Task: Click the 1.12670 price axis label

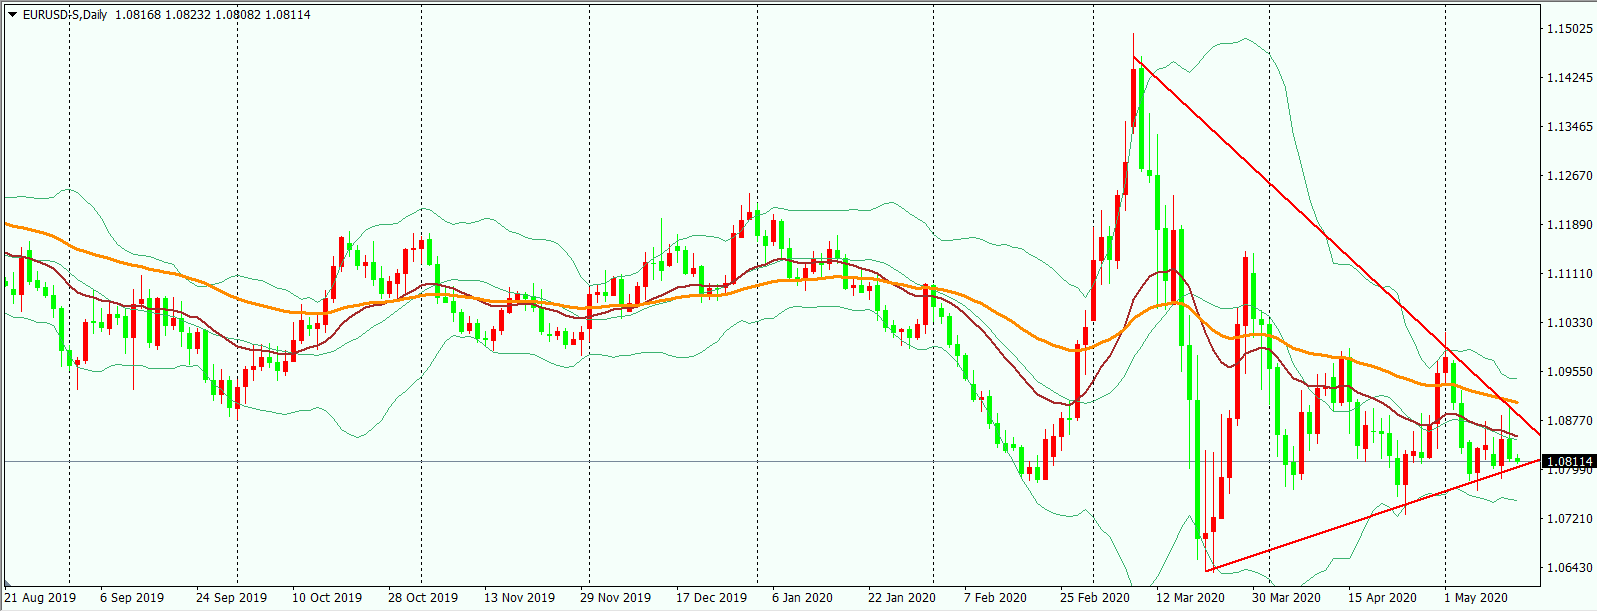Action: 1569,176
